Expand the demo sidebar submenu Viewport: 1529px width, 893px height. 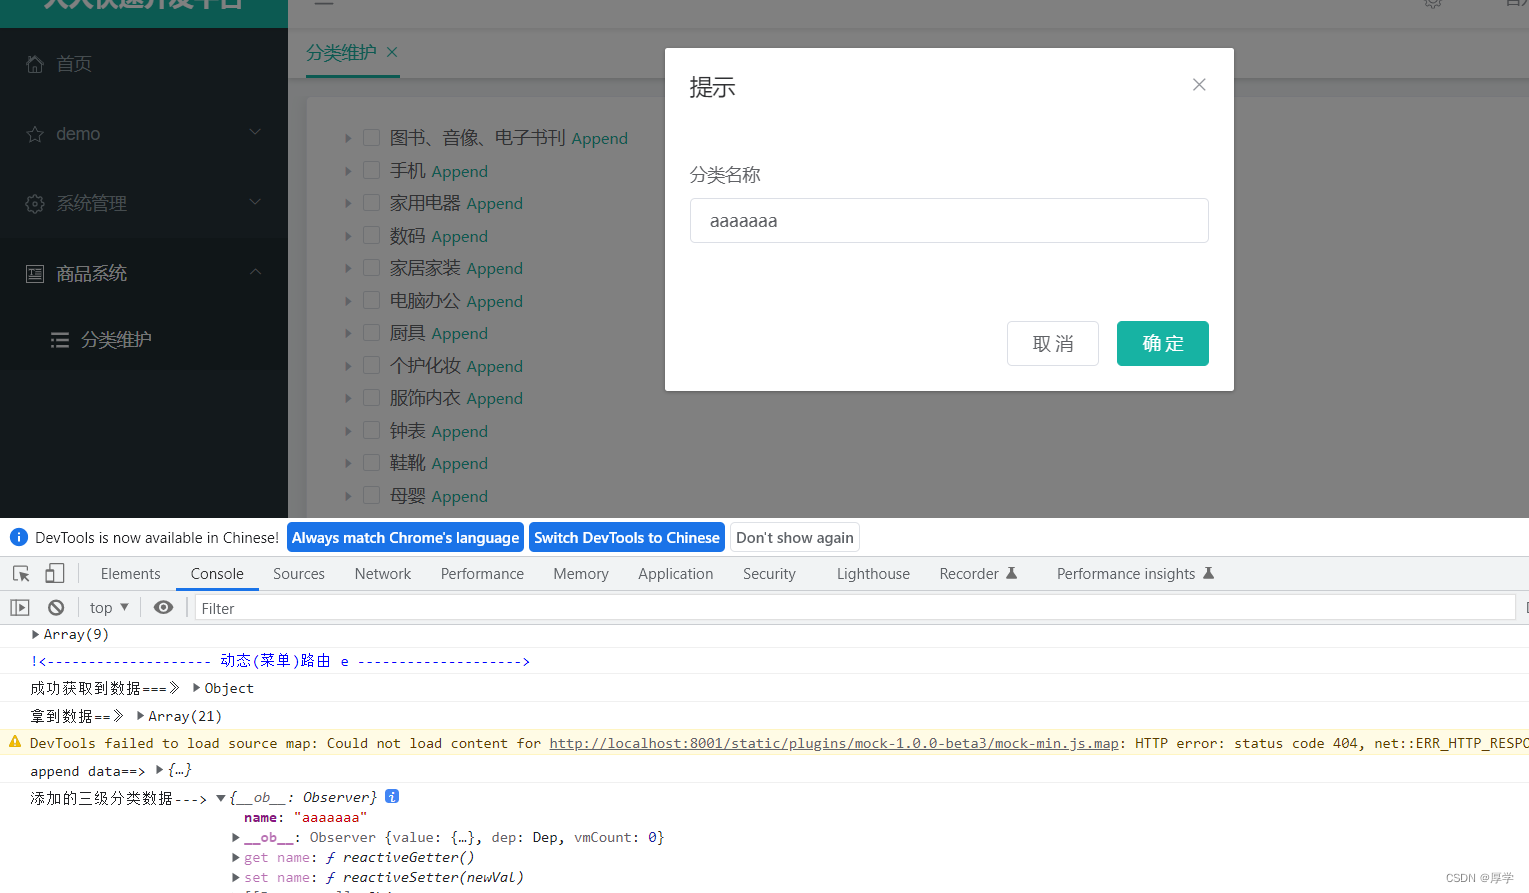click(x=255, y=132)
